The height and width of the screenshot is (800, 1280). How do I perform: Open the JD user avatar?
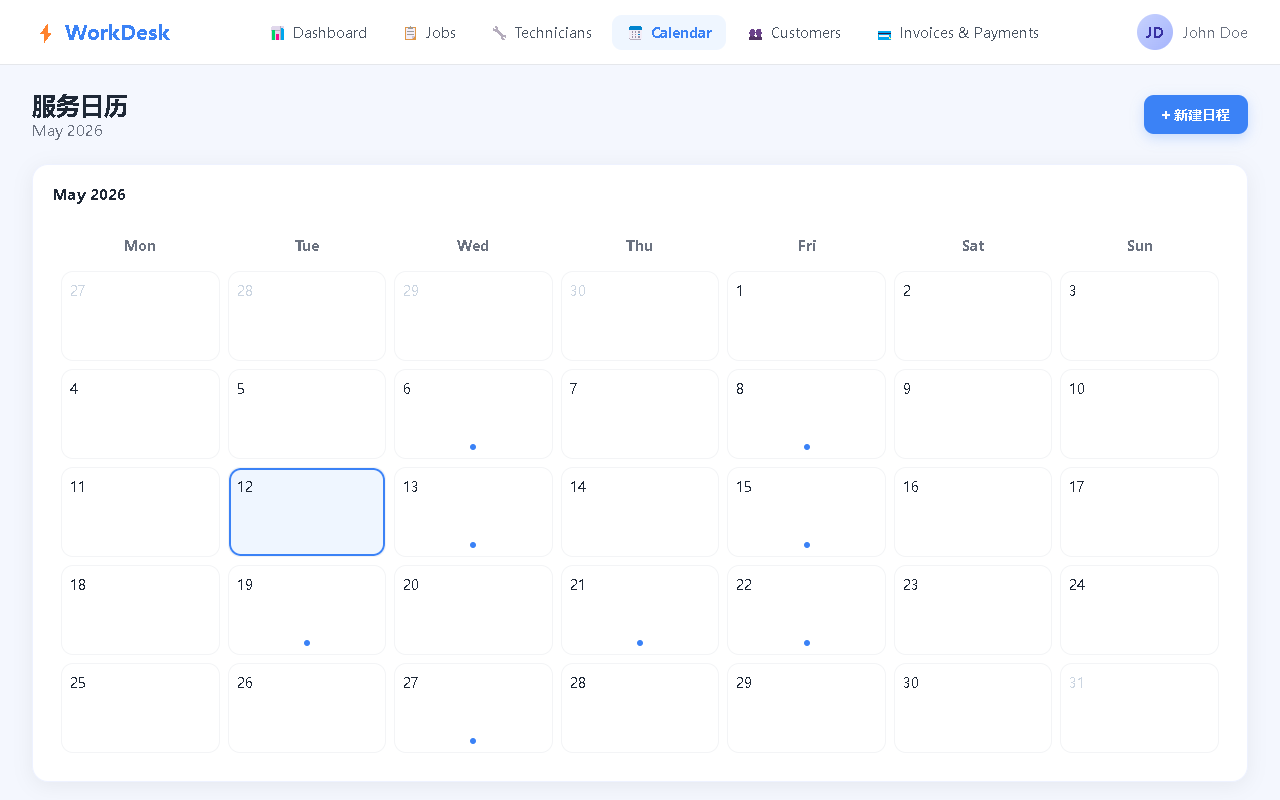pos(1155,32)
